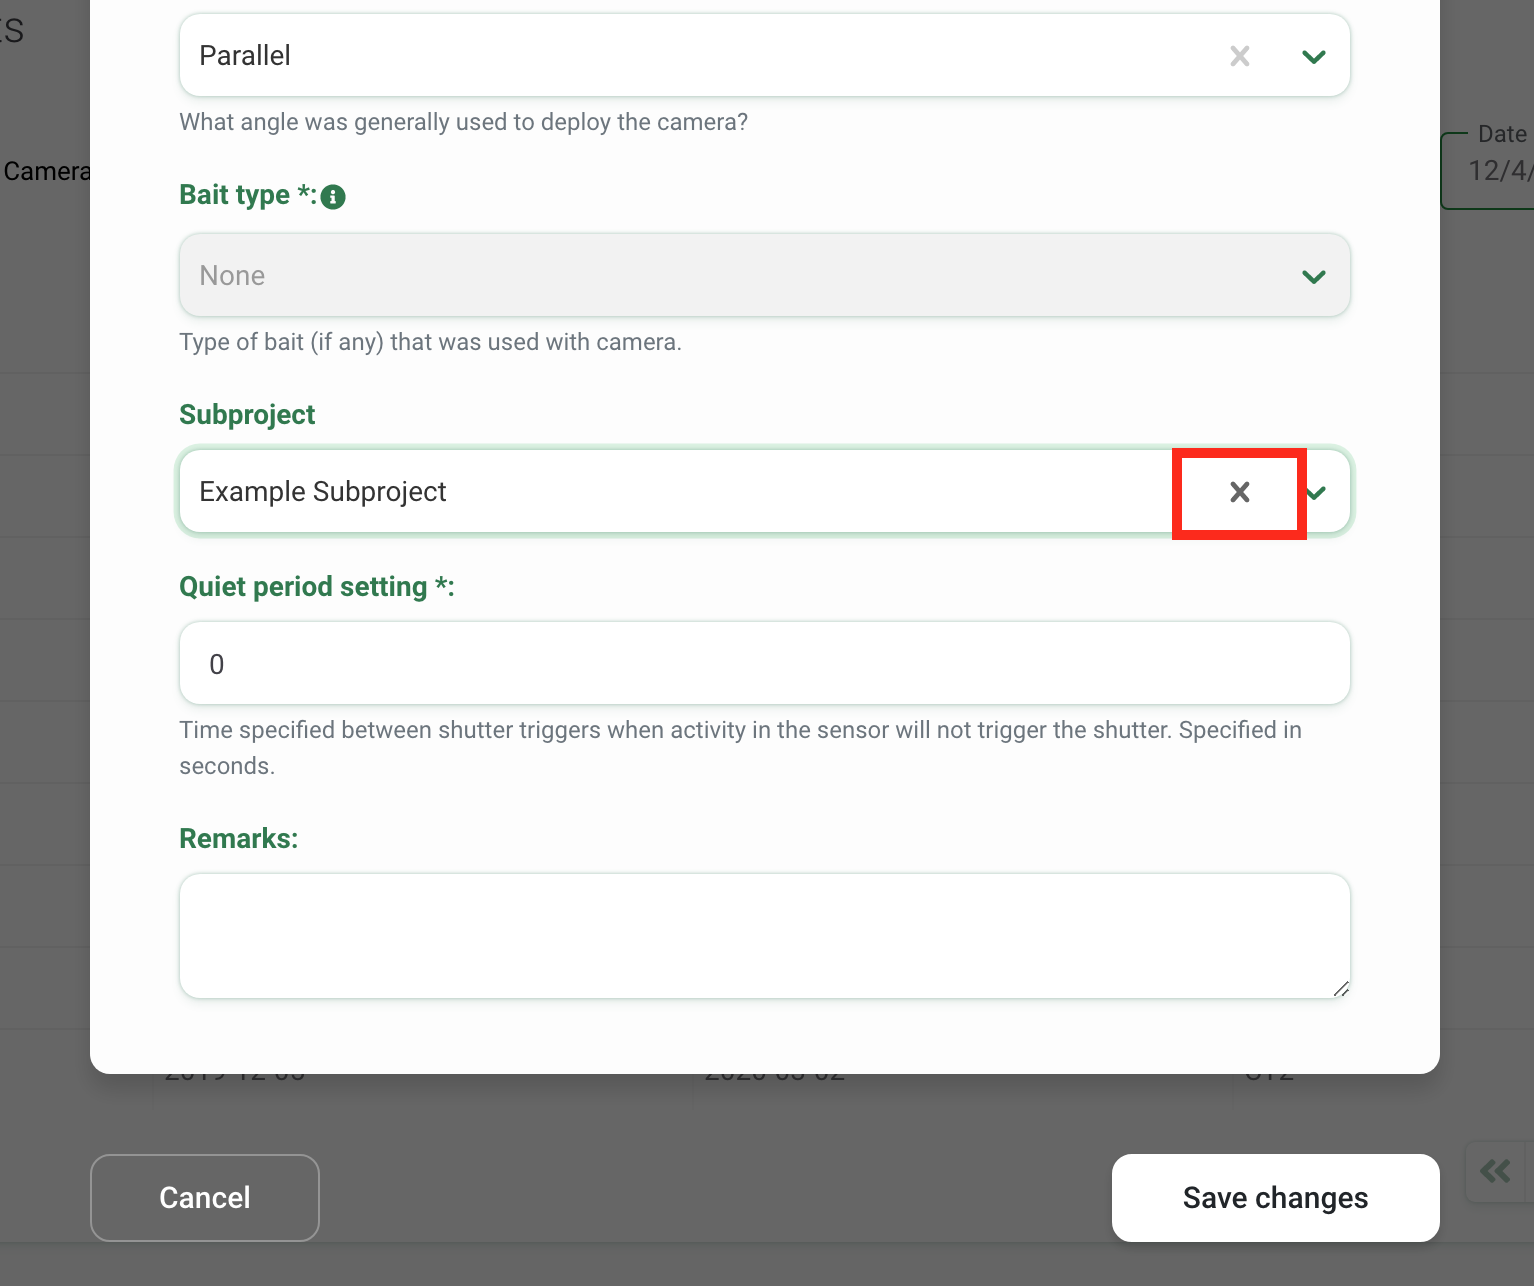The height and width of the screenshot is (1286, 1534).
Task: Save changes to the deployment
Action: click(x=1275, y=1198)
